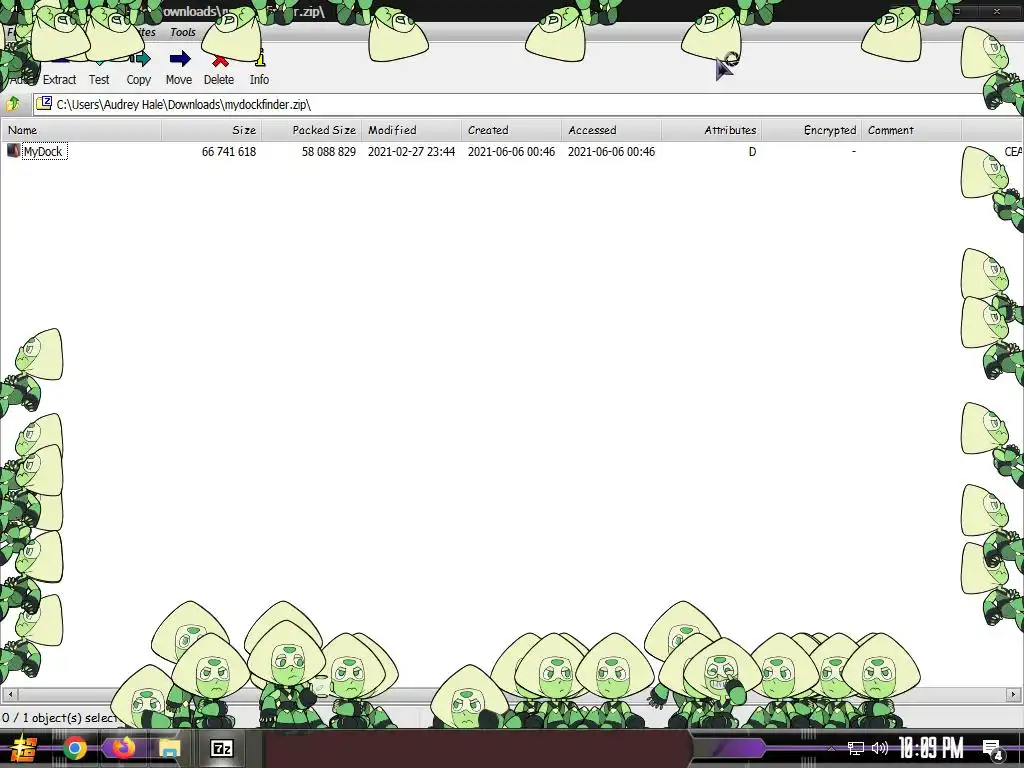Click size value 66 741 618
Viewport: 1024px width, 768px height.
(229, 152)
